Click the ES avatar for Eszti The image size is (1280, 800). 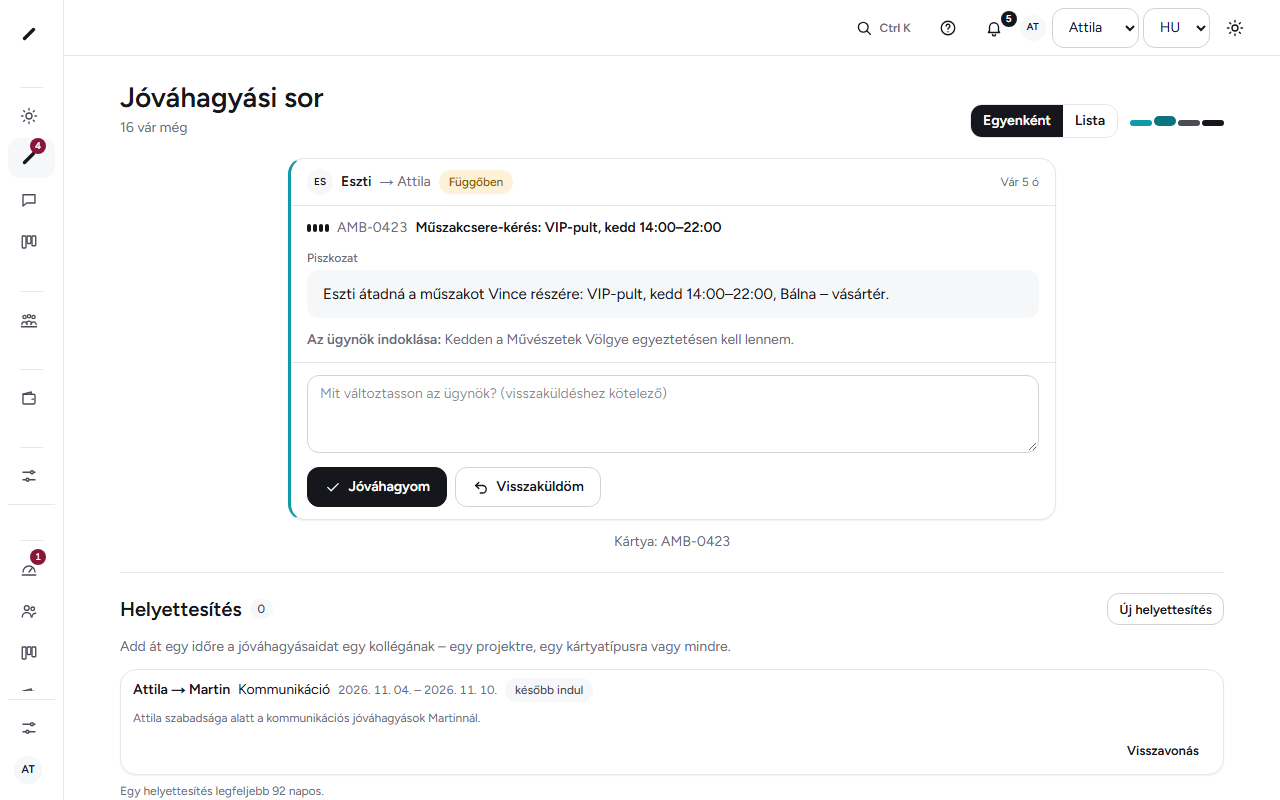tap(320, 182)
